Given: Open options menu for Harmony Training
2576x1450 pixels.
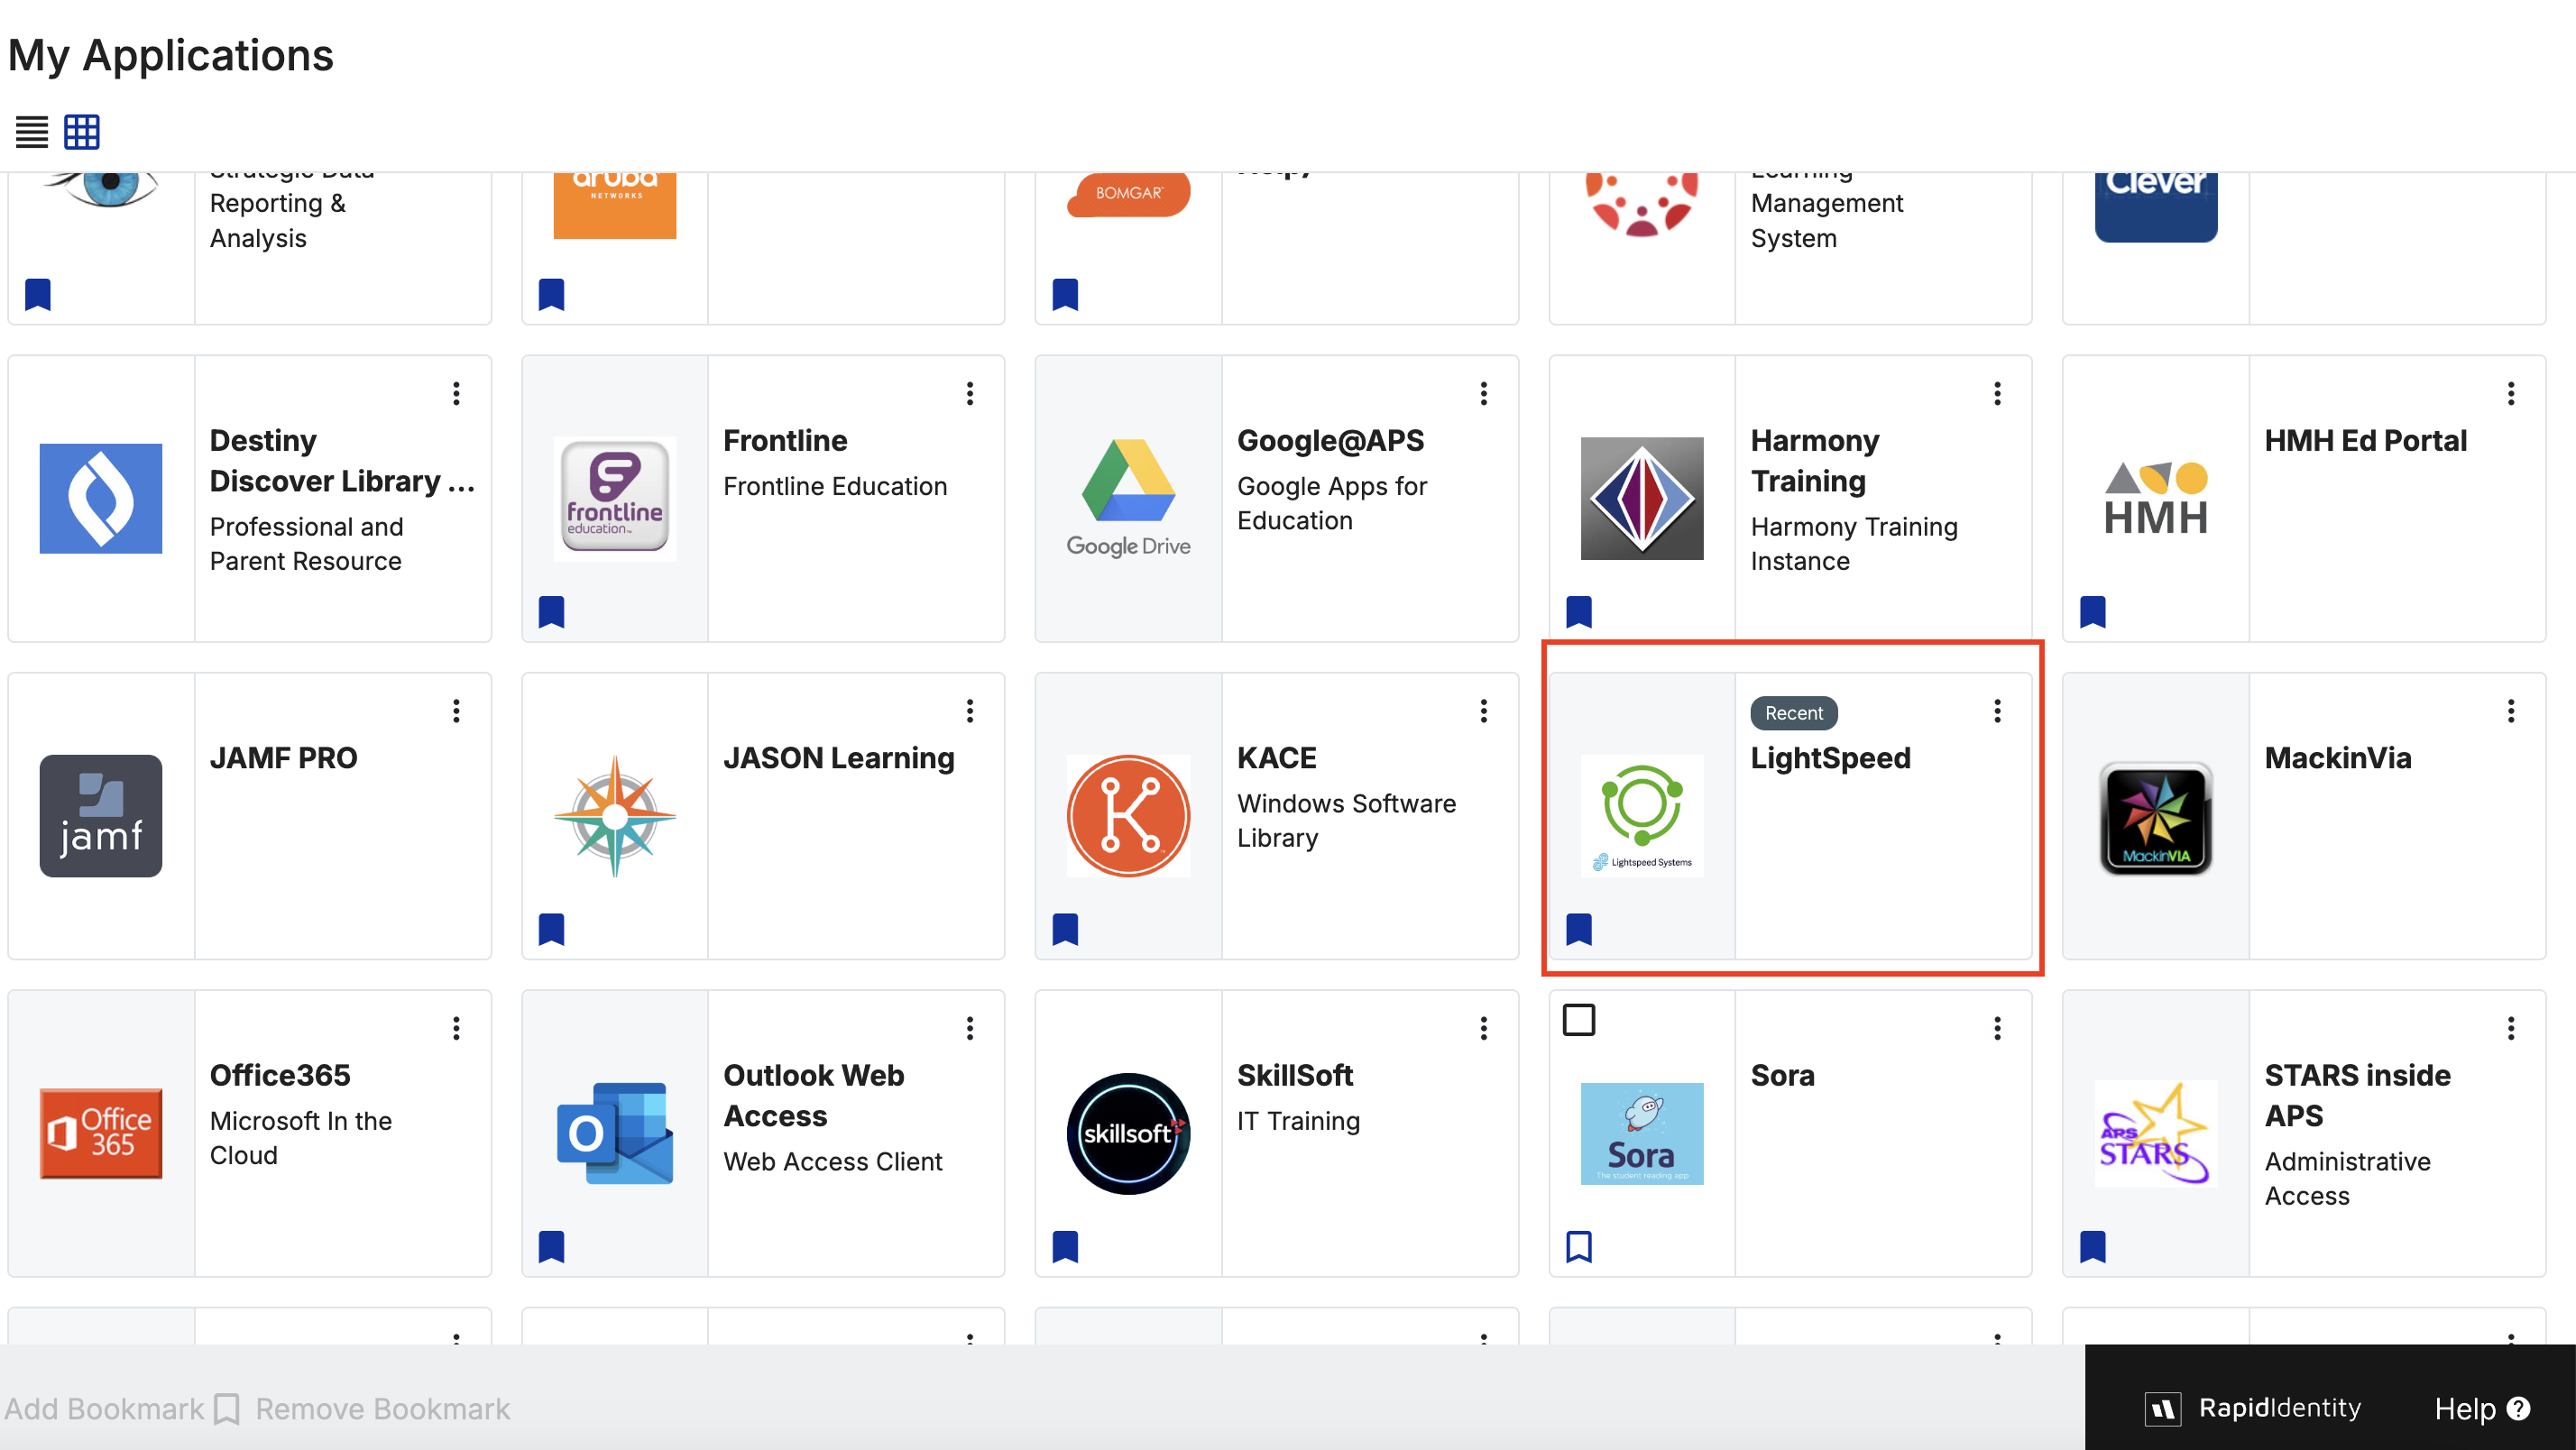Looking at the screenshot, I should pyautogui.click(x=1998, y=393).
